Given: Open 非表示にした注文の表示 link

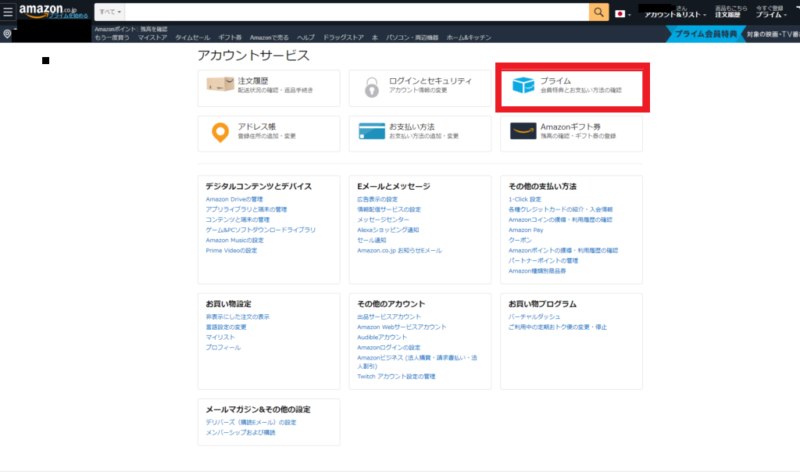Looking at the screenshot, I should [x=237, y=317].
